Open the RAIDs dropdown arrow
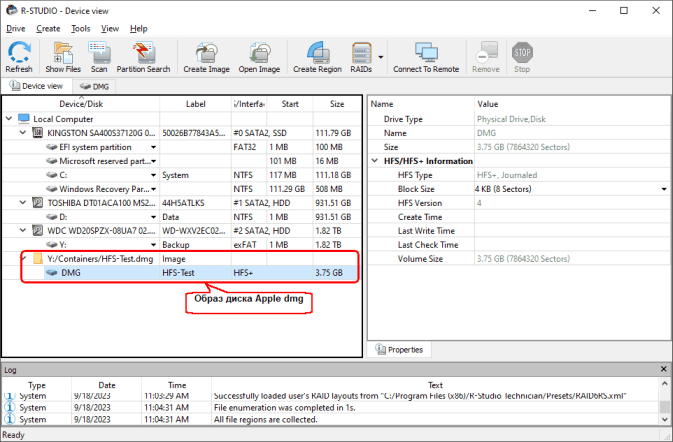The height and width of the screenshot is (442, 673). (381, 57)
